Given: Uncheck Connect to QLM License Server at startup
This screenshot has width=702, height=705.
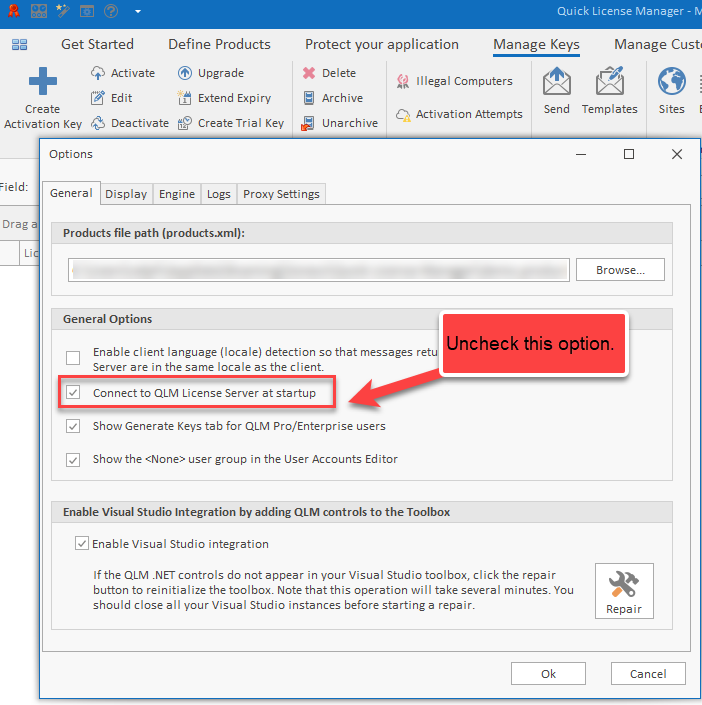Looking at the screenshot, I should (73, 392).
